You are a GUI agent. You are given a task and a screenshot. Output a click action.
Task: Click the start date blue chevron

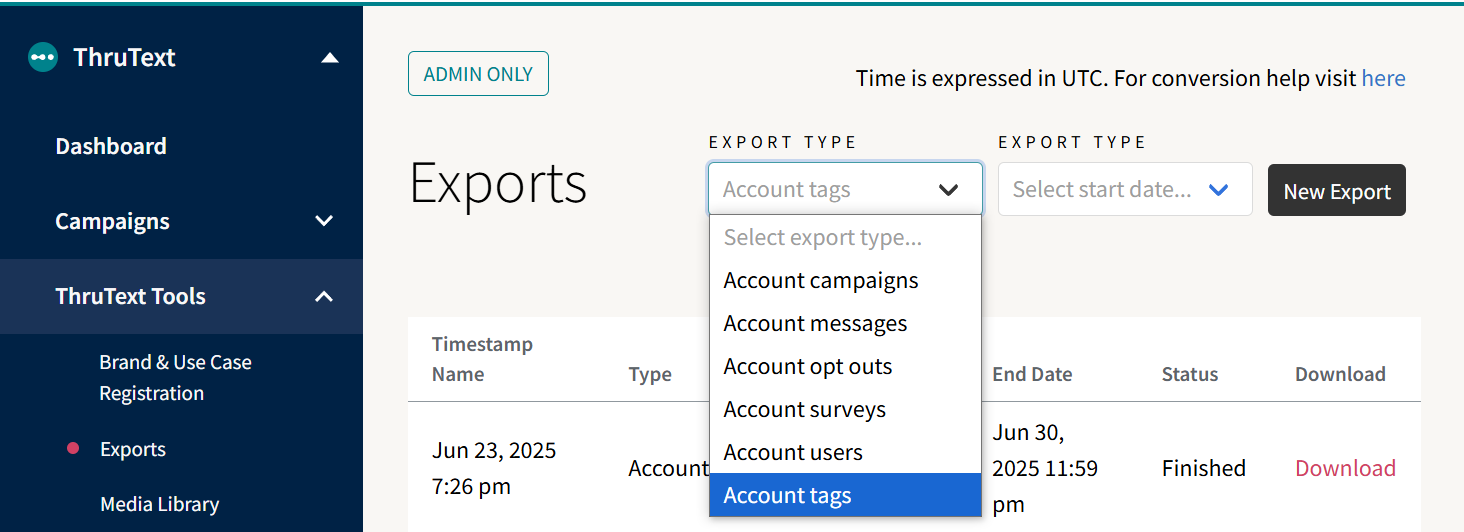pyautogui.click(x=1218, y=190)
